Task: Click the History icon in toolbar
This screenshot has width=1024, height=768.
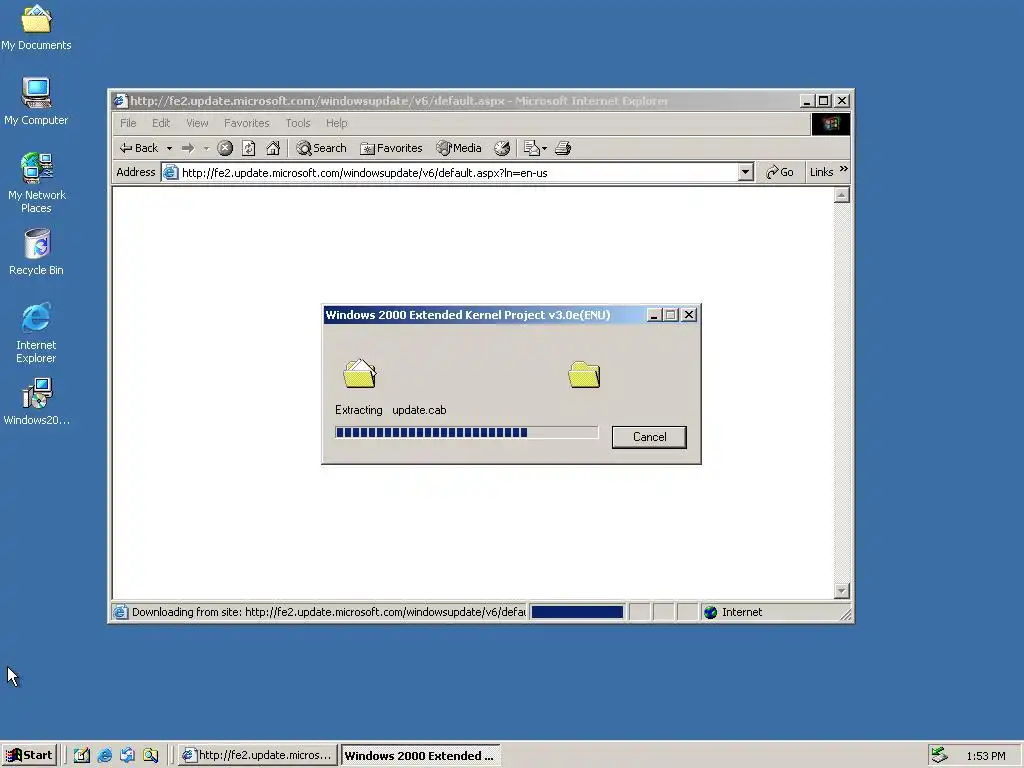Action: [502, 148]
